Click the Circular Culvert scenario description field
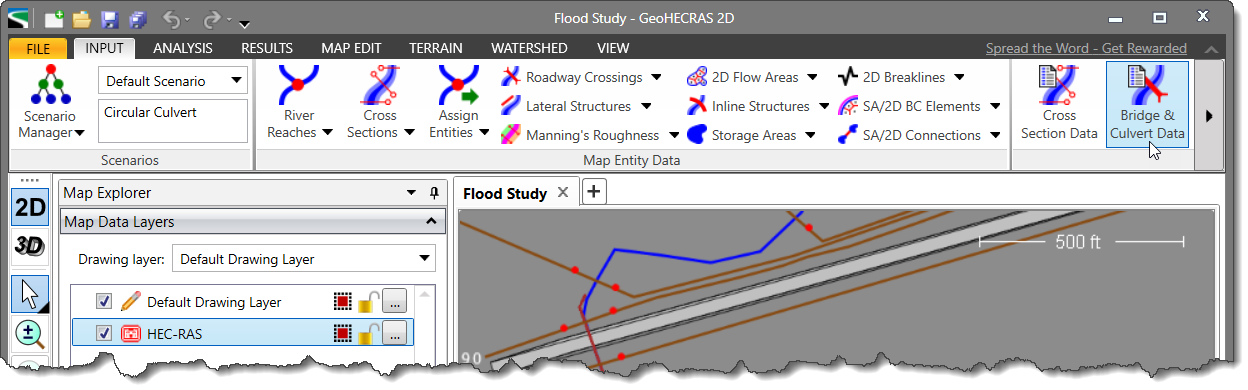Viewport: 1248px width, 390px height. click(x=173, y=120)
